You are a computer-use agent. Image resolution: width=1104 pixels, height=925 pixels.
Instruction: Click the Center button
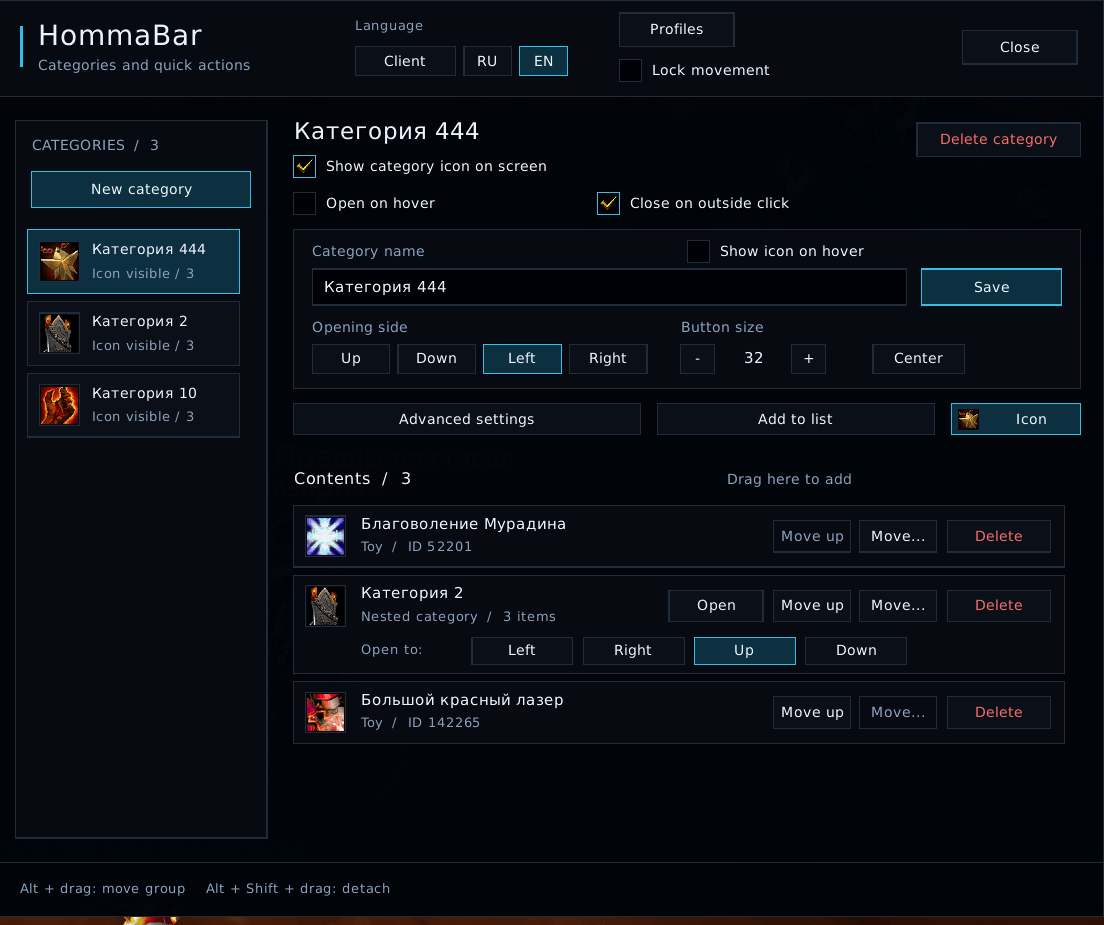coord(918,358)
